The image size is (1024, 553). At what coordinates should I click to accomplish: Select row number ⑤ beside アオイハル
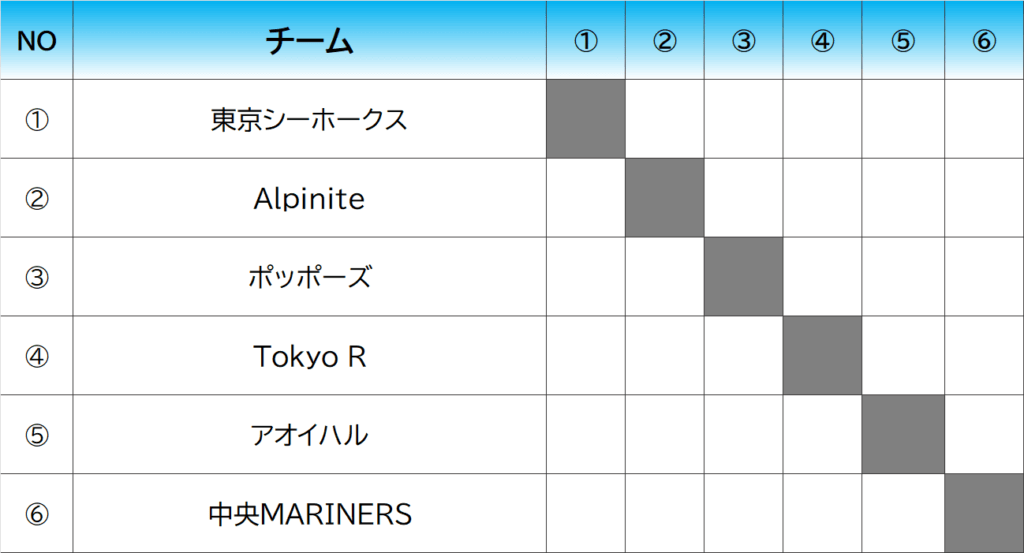pos(37,436)
